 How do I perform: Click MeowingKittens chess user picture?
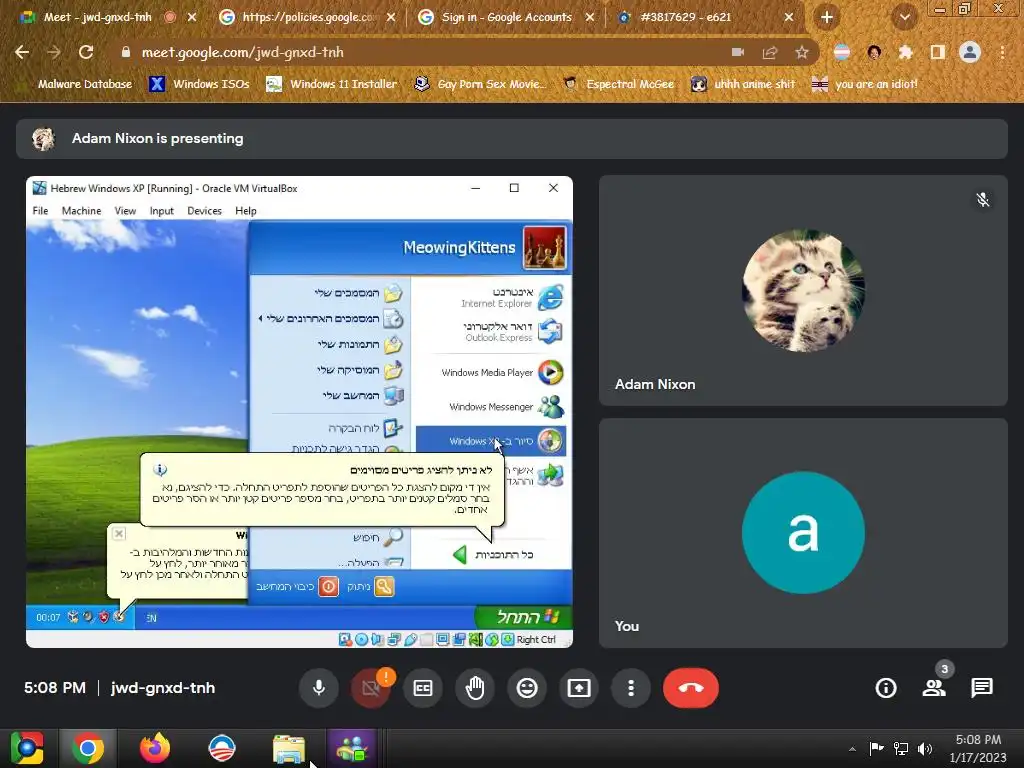(x=545, y=248)
